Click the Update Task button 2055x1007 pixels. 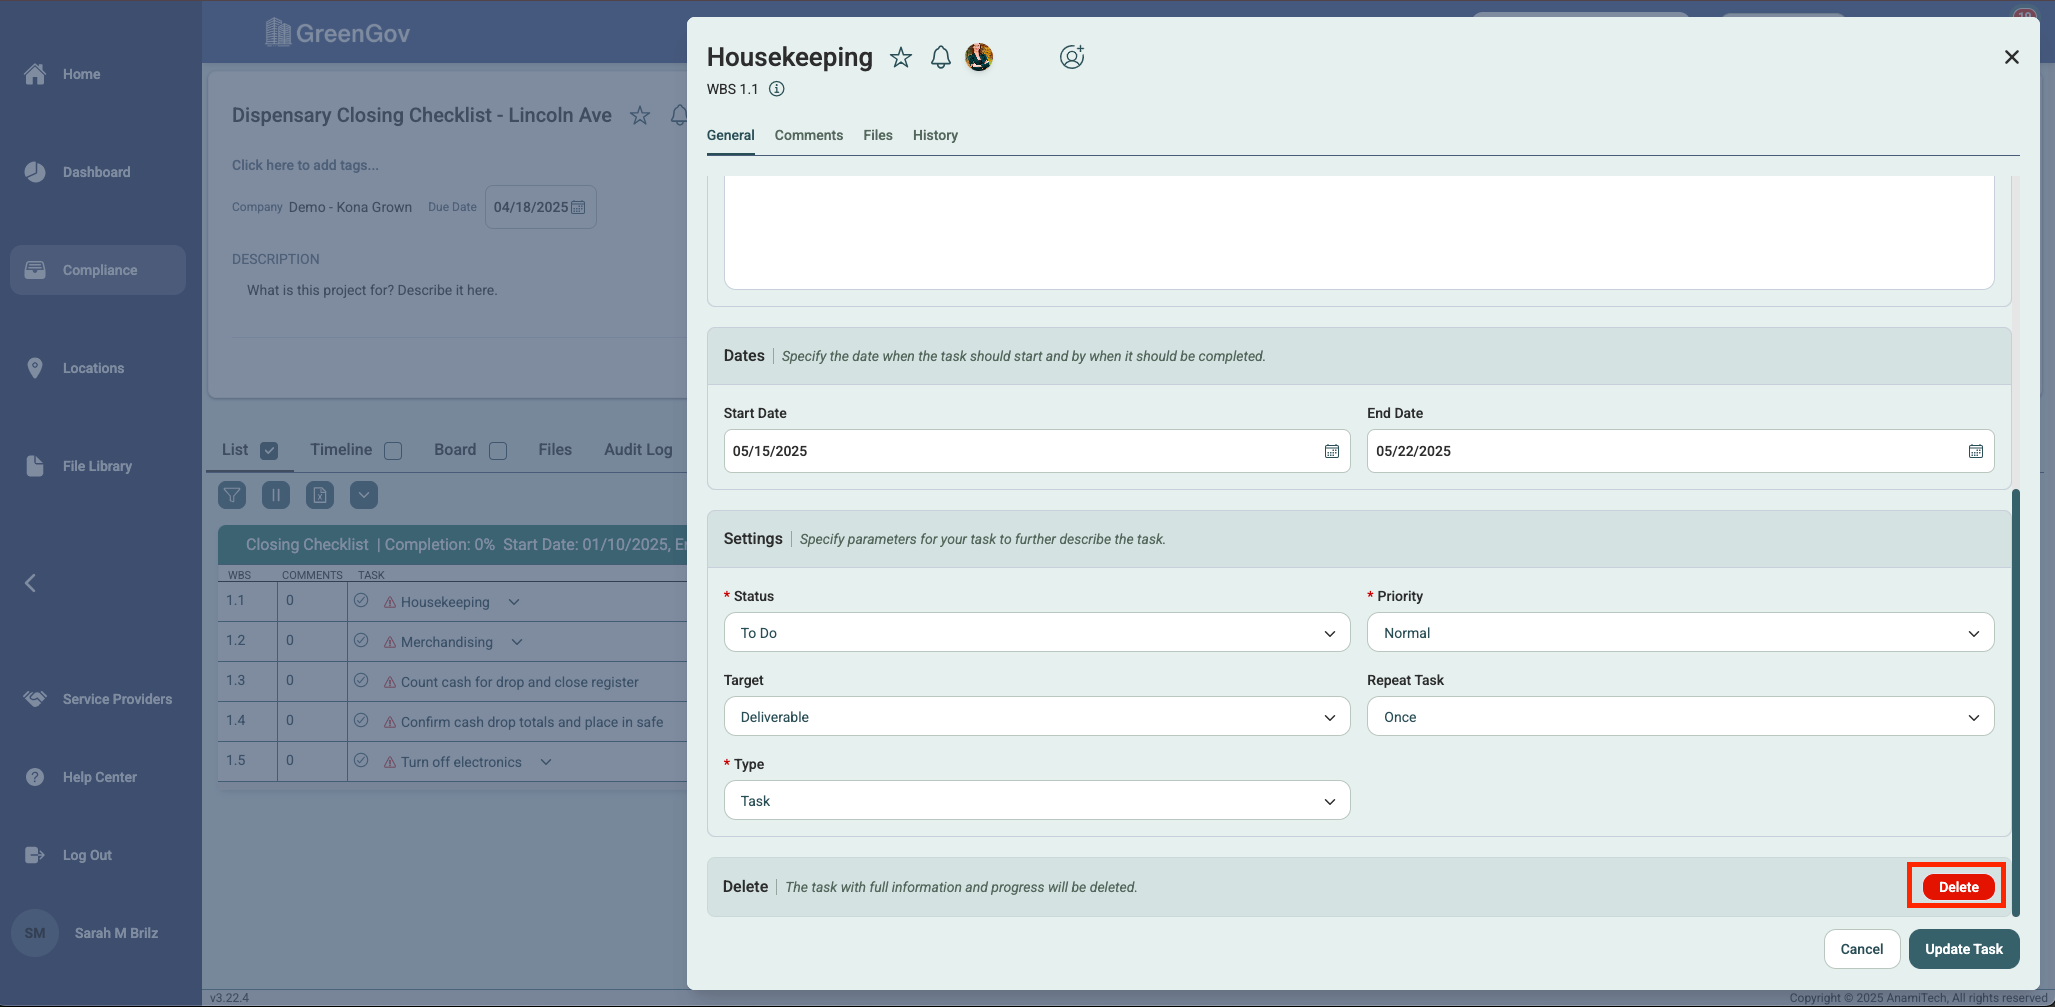click(x=1963, y=949)
